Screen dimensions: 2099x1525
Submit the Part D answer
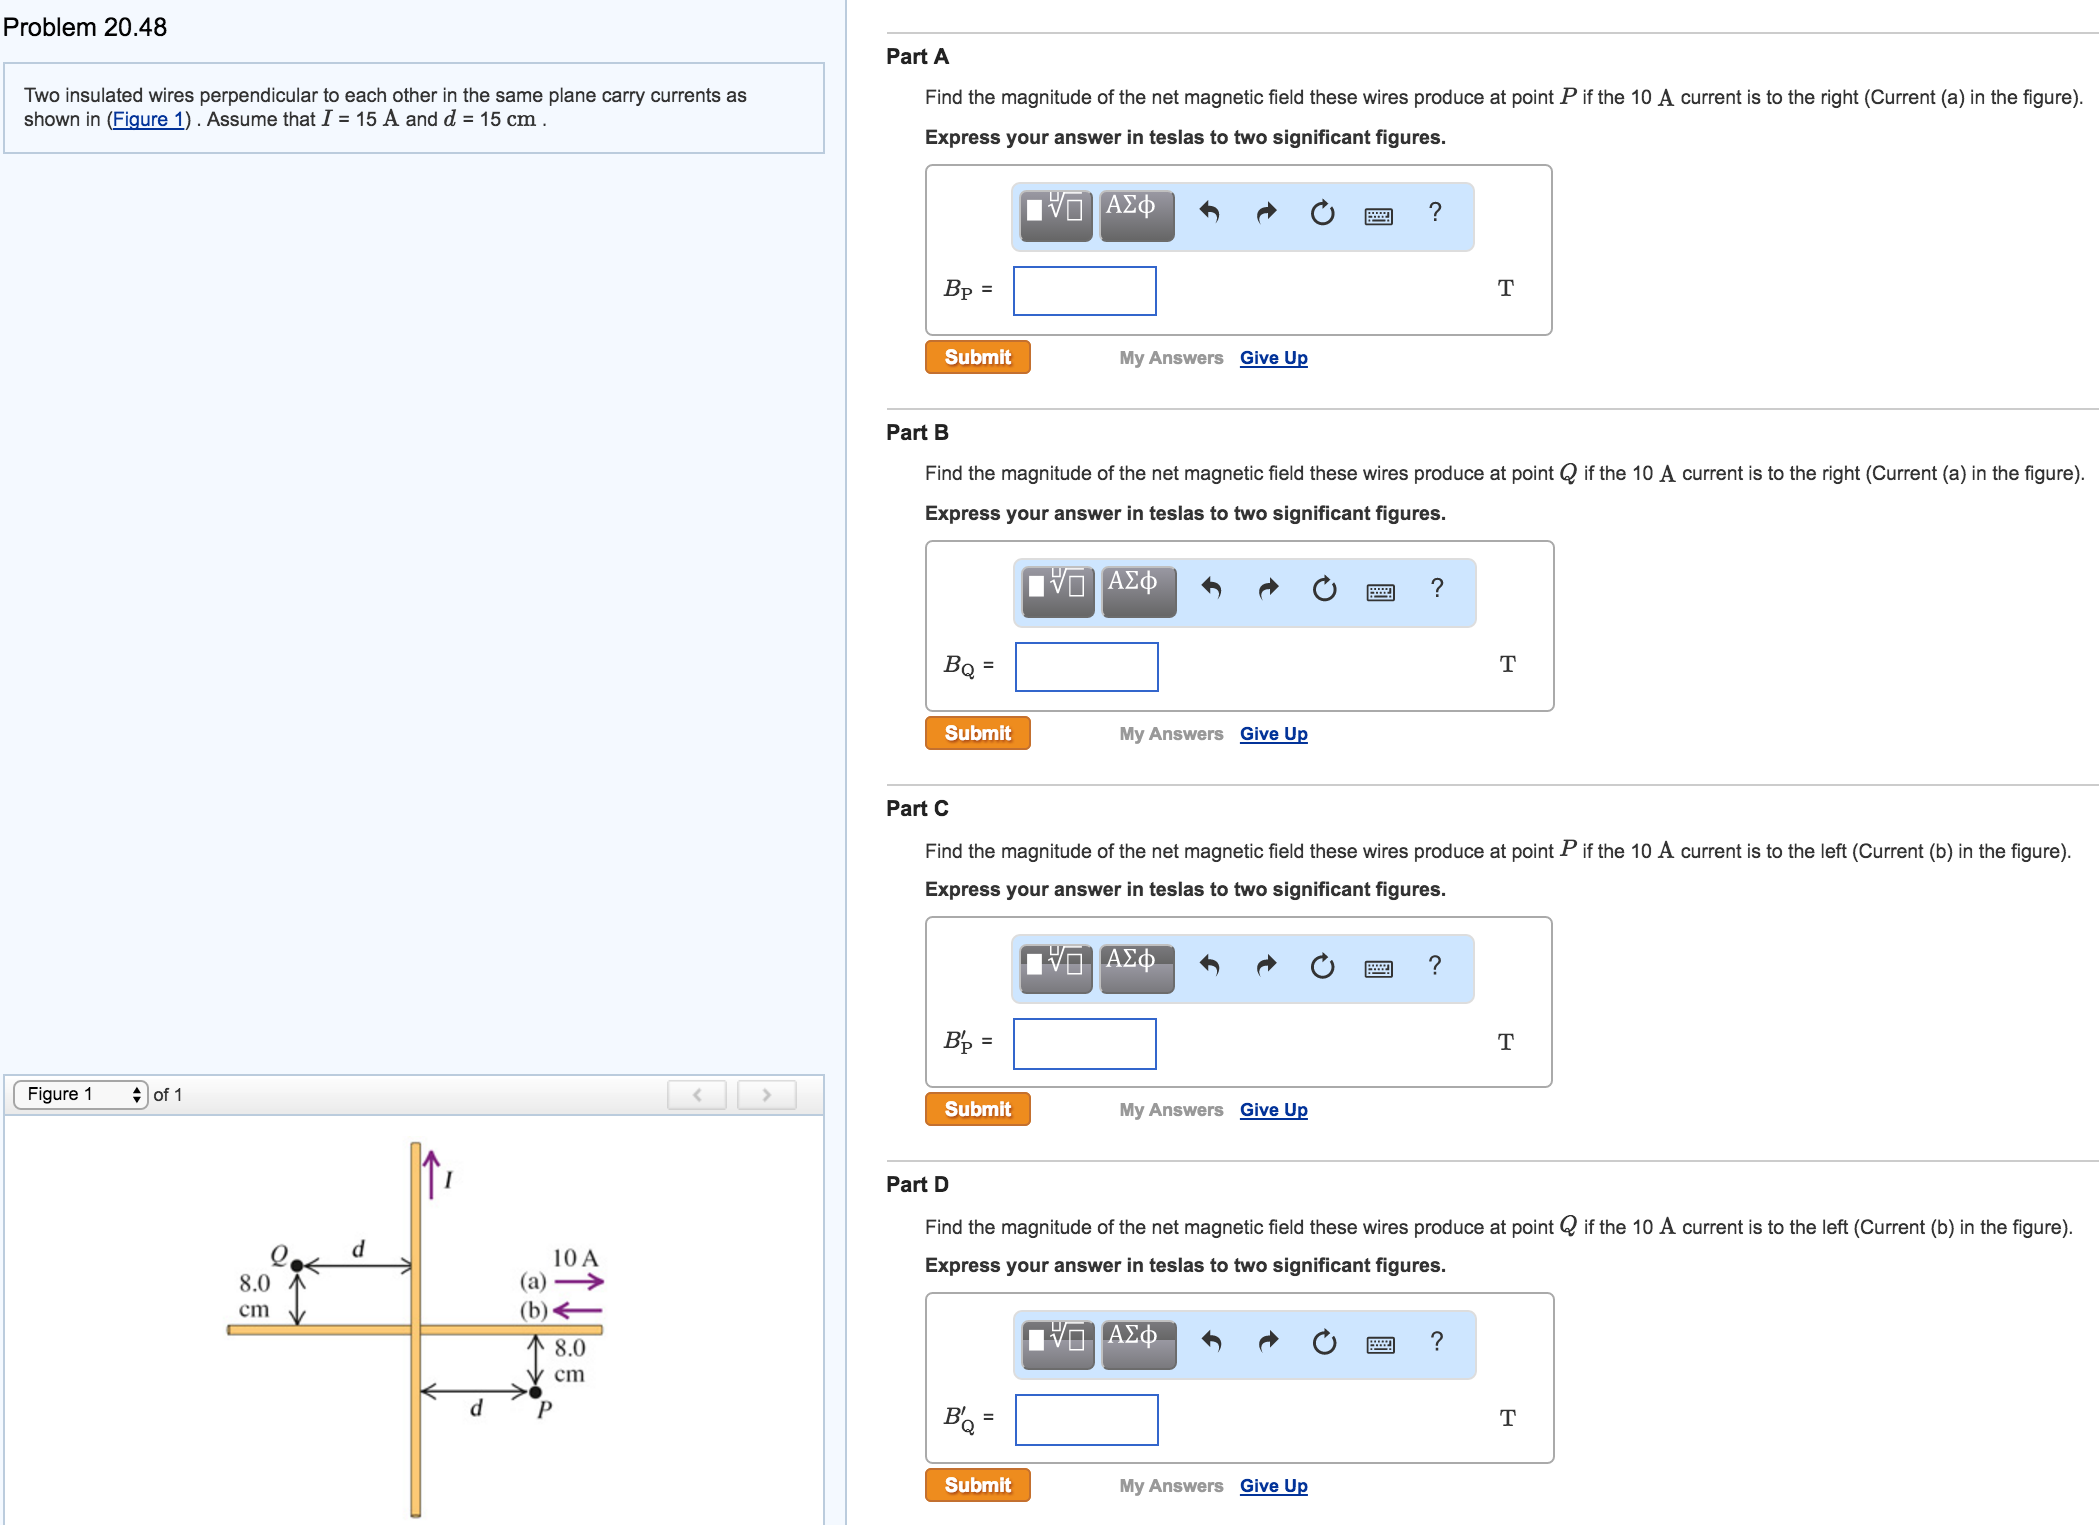[978, 1485]
